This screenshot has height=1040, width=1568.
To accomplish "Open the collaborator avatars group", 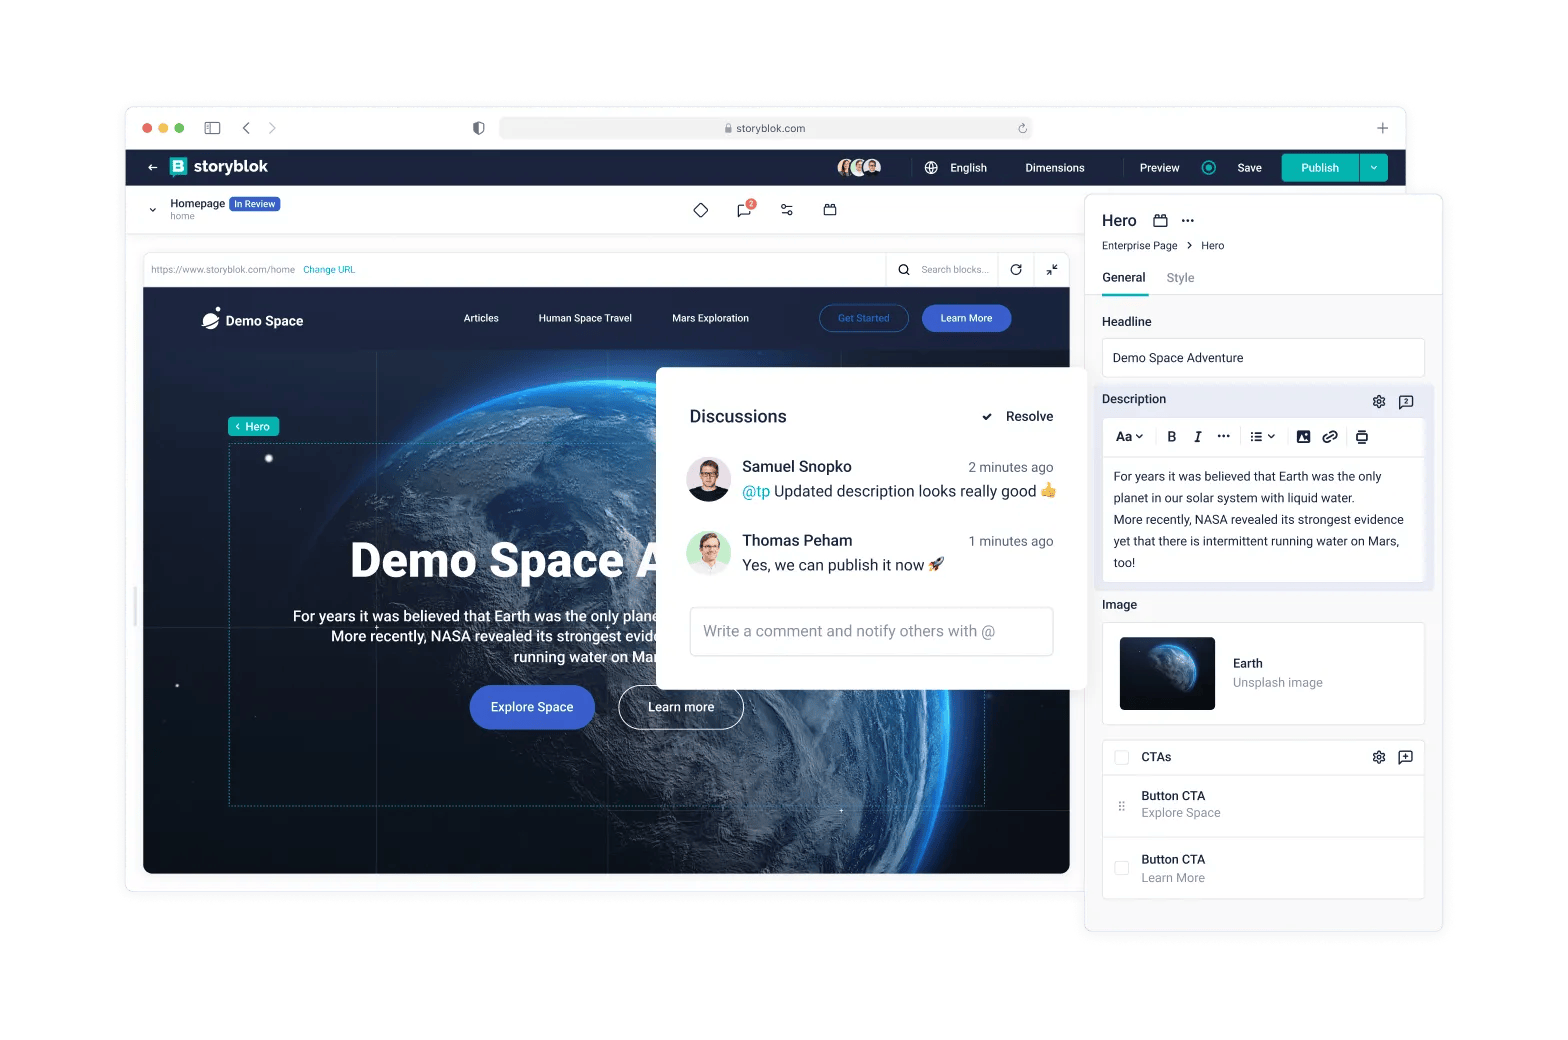I will click(x=859, y=168).
